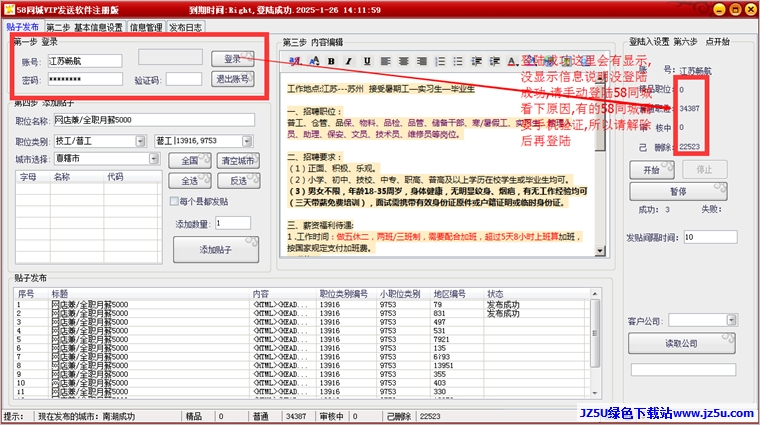Switch to the 贴子发布 tab

coord(23,27)
